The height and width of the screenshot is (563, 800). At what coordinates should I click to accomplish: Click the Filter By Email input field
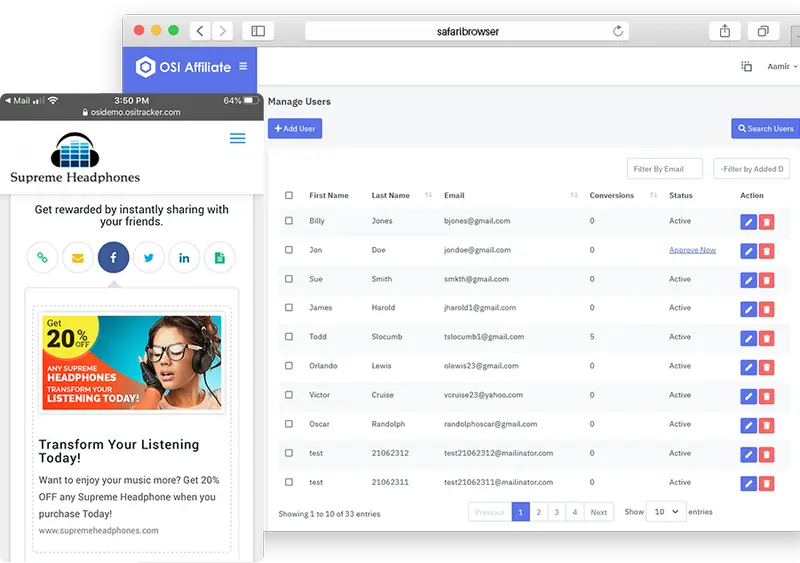[x=664, y=168]
